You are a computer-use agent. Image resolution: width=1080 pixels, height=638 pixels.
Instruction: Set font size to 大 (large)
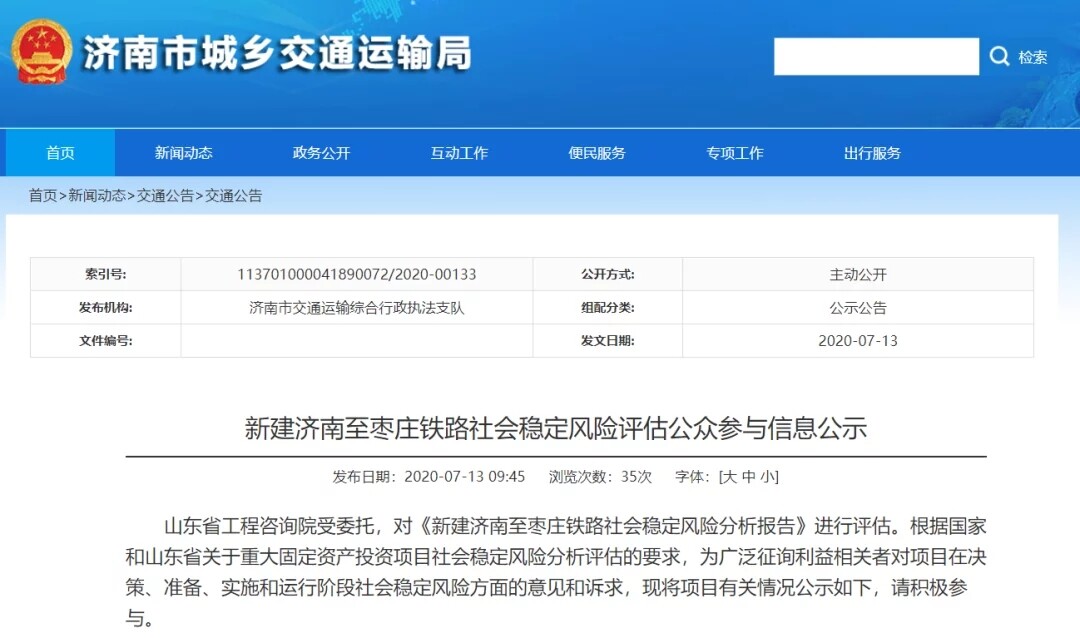click(x=729, y=477)
